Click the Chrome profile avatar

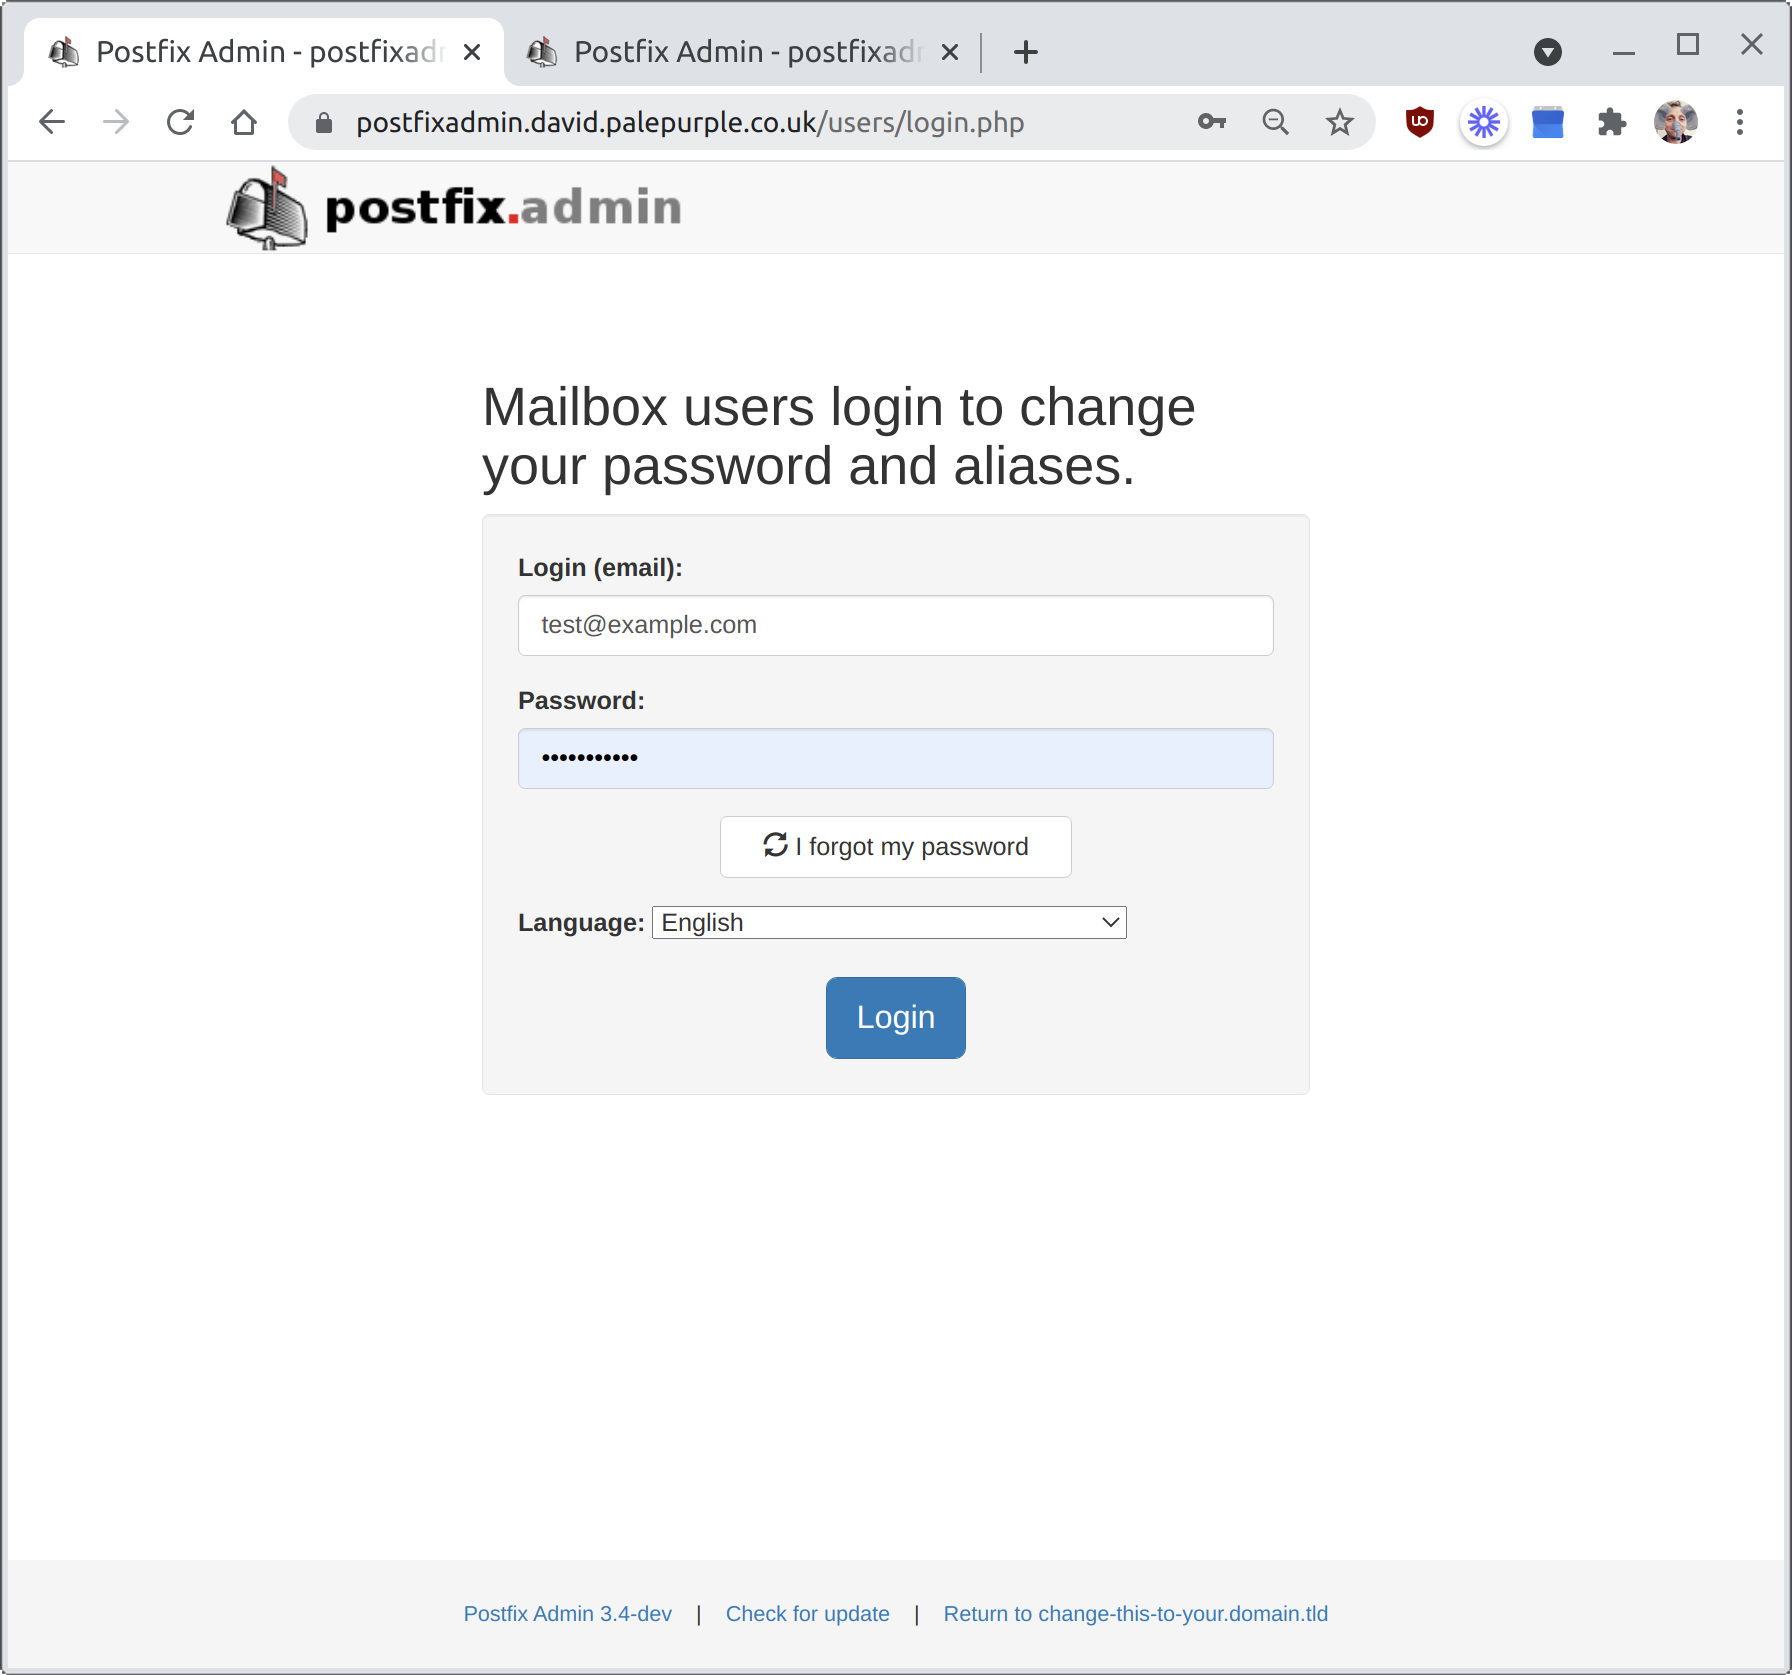click(x=1675, y=122)
